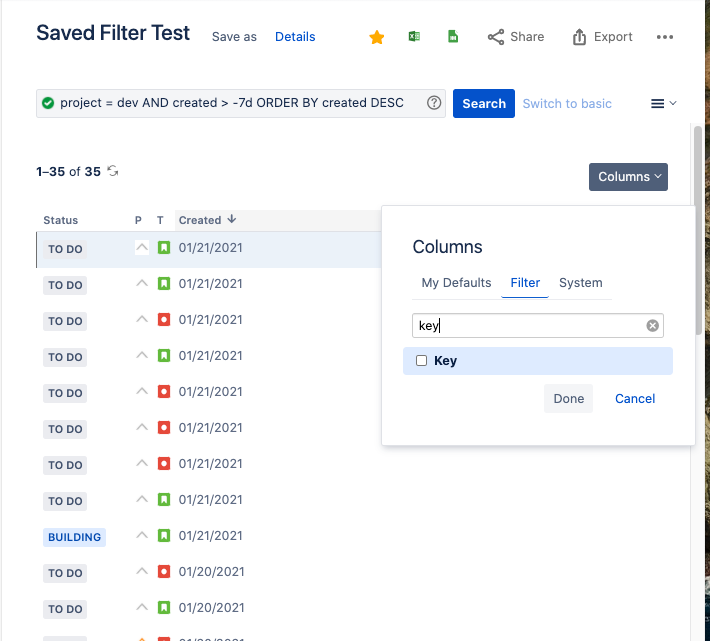The image size is (710, 641).
Task: Click the P priority column header
Action: pyautogui.click(x=138, y=220)
